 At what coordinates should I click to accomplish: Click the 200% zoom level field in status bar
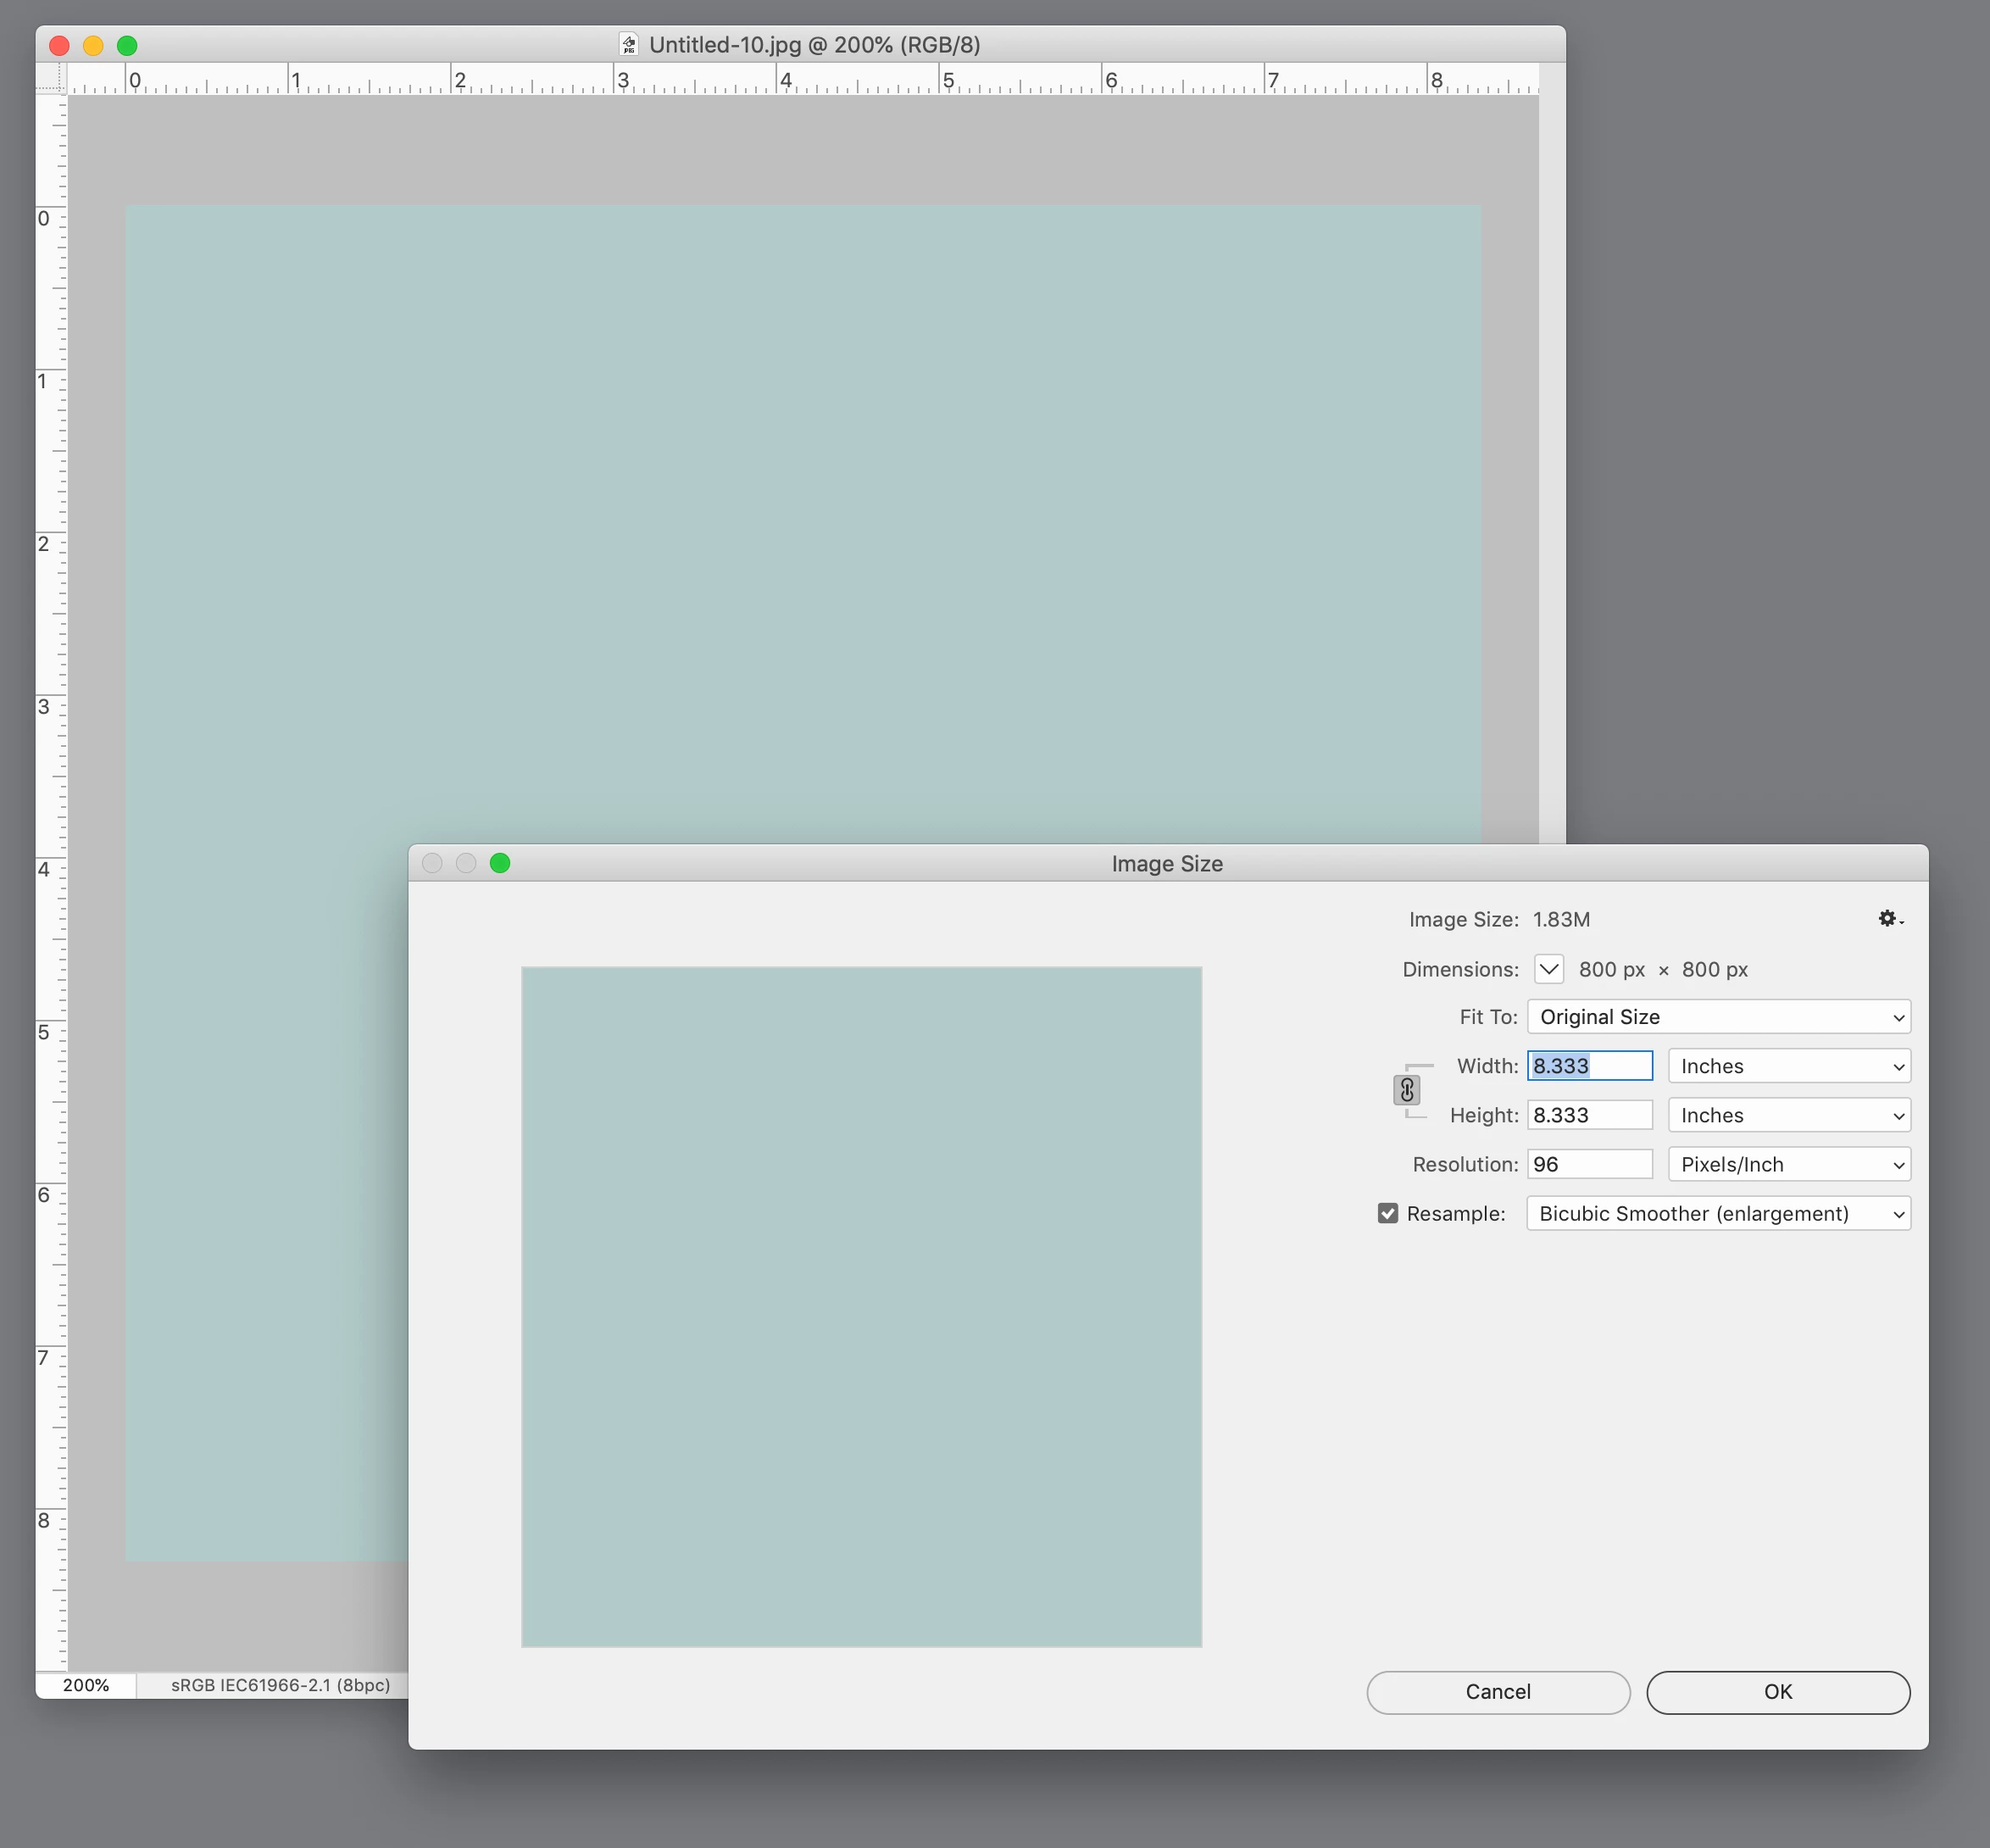coord(86,1685)
